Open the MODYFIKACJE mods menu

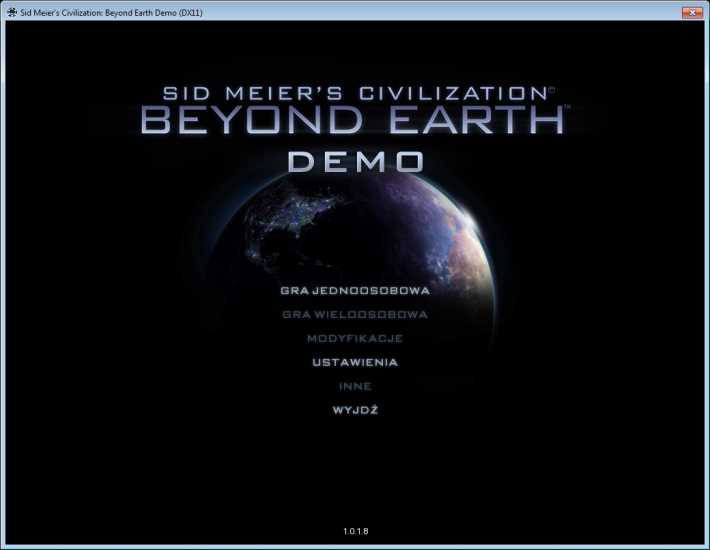click(x=355, y=339)
